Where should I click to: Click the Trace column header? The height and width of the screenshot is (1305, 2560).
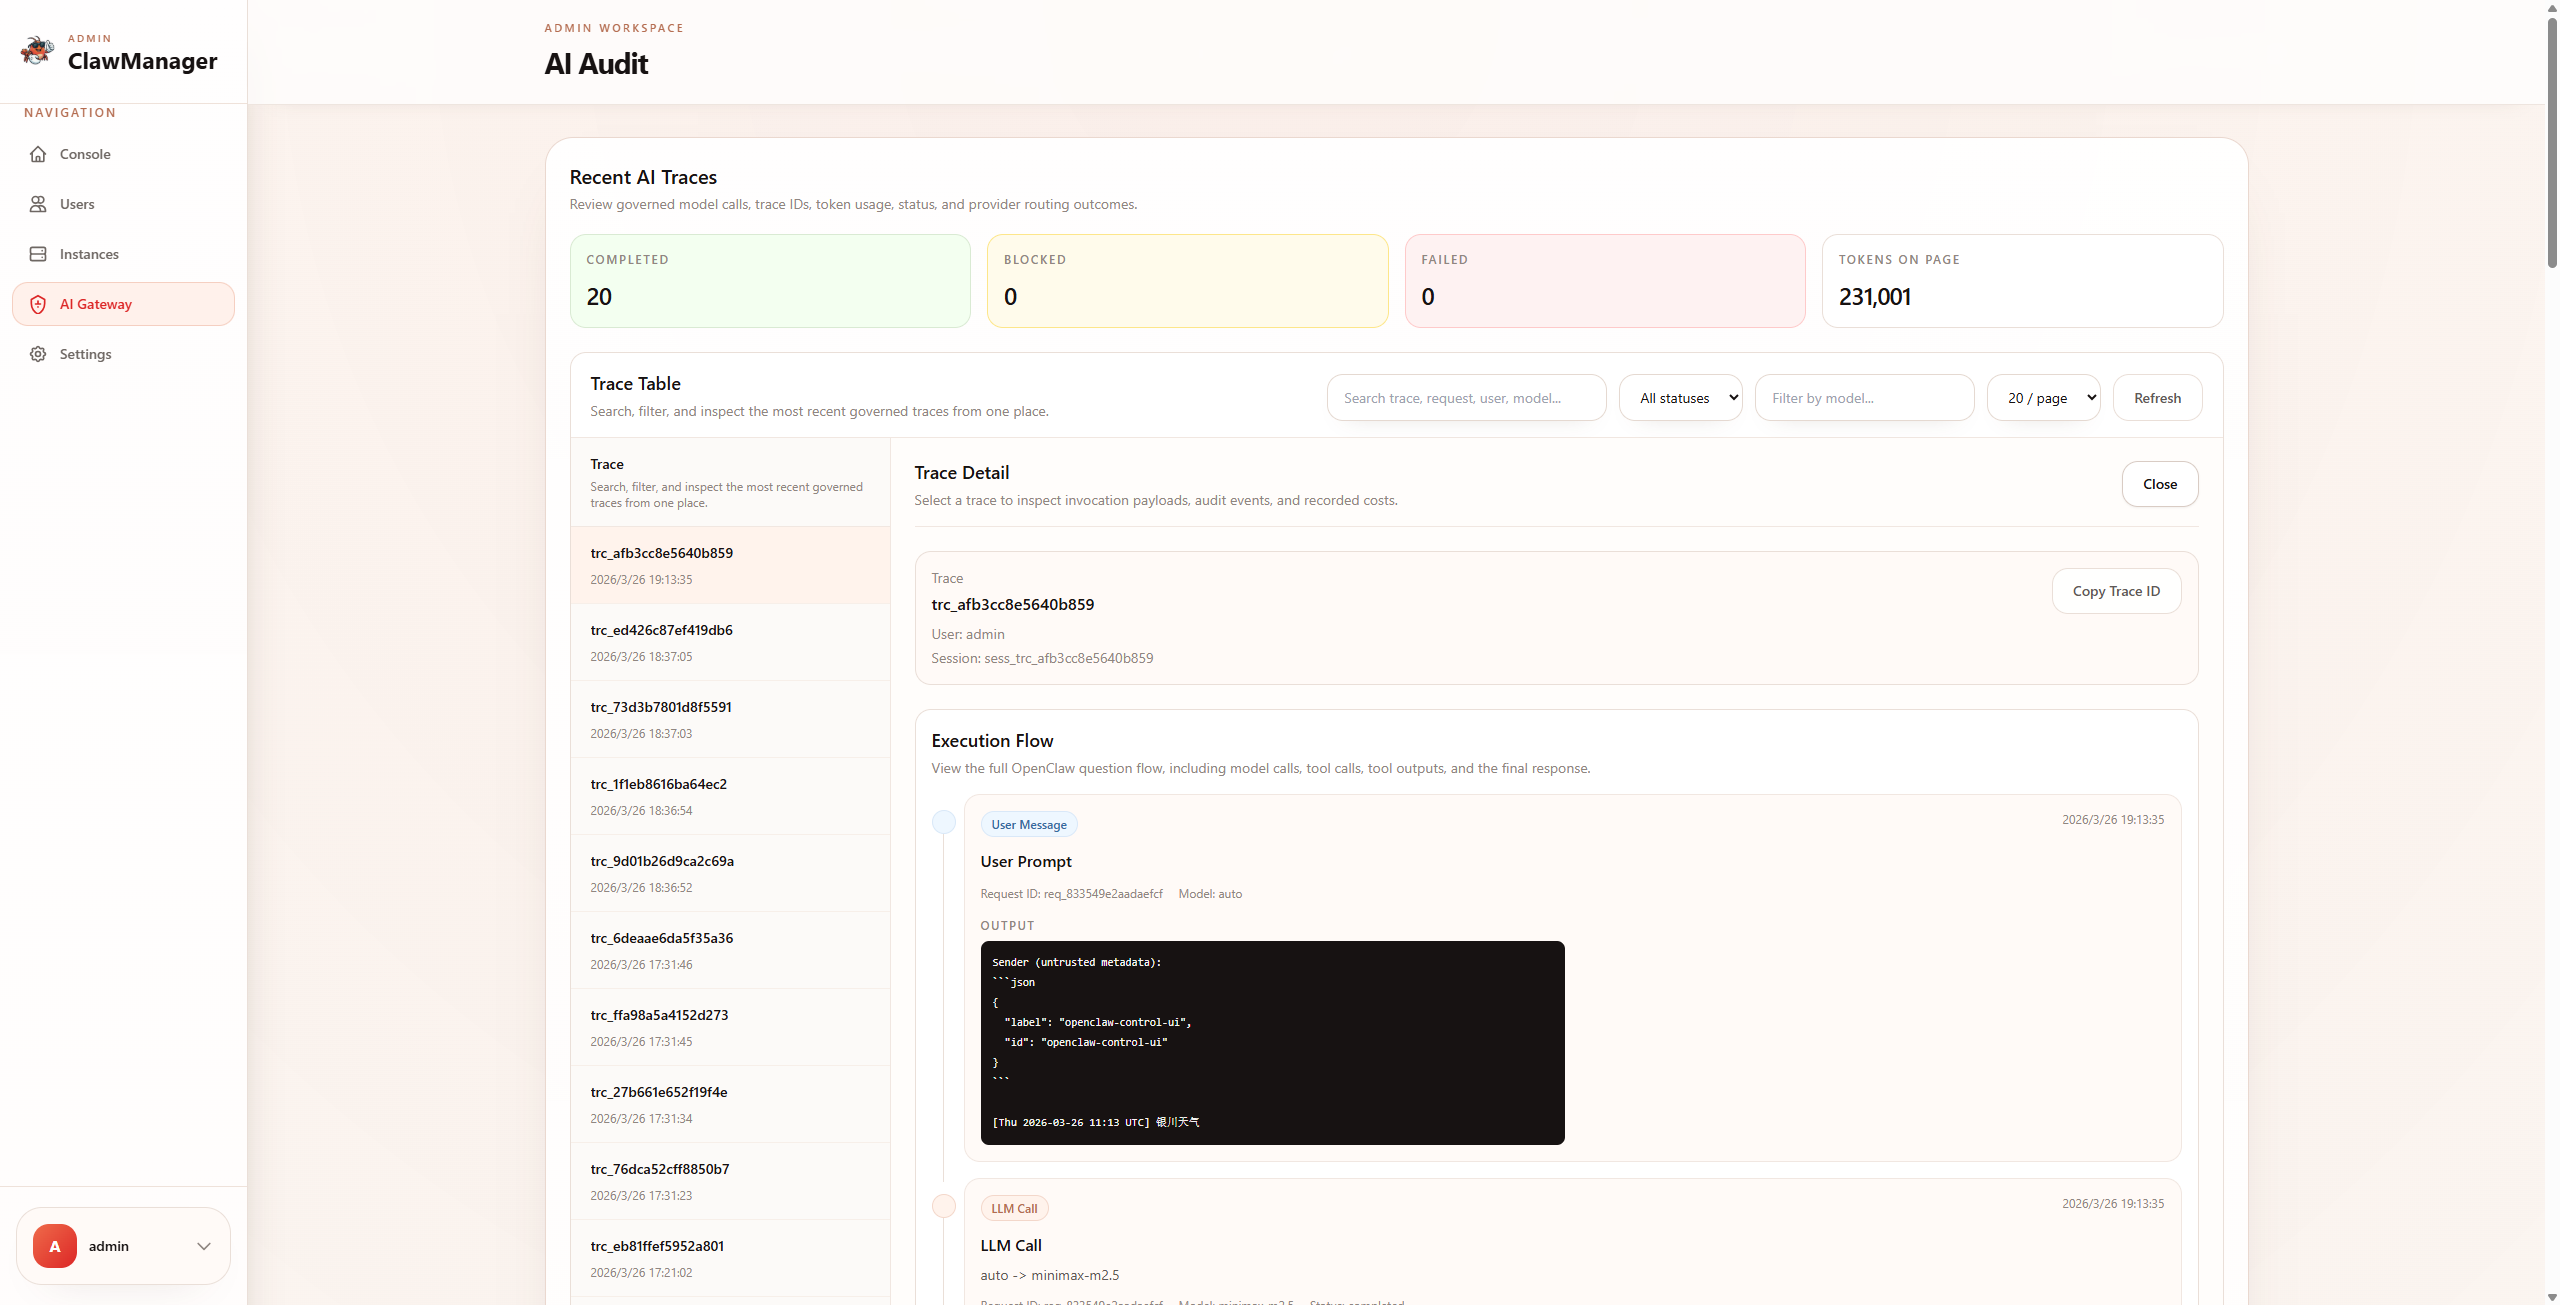point(607,464)
